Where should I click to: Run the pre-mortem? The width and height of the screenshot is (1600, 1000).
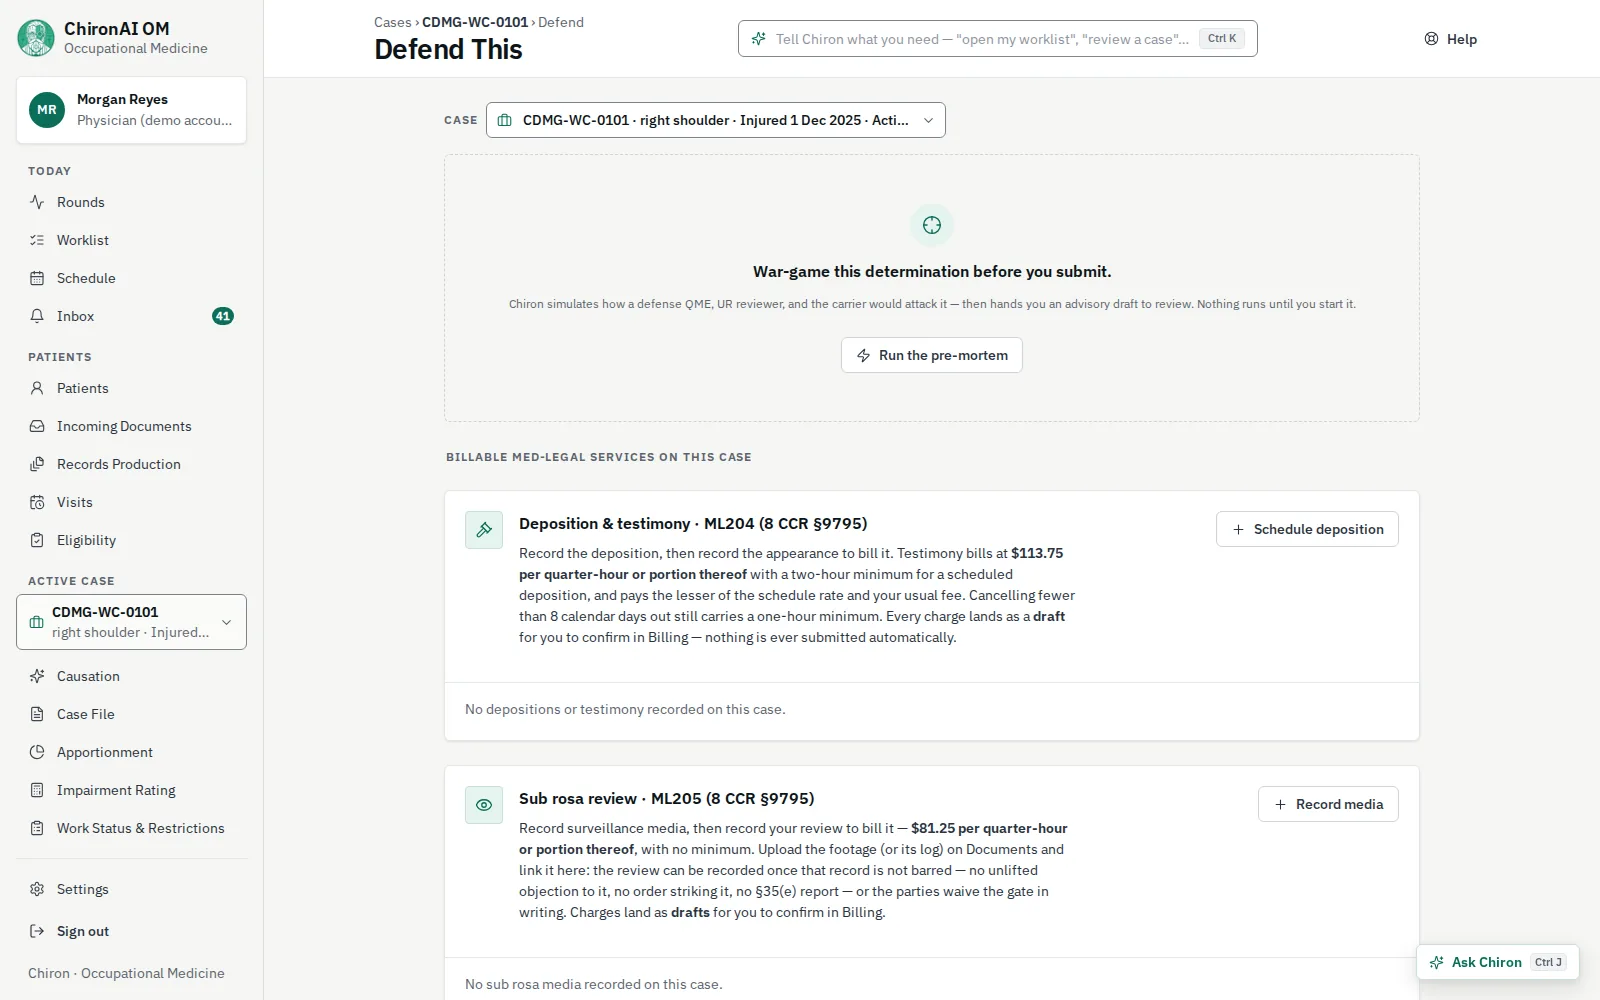point(932,355)
